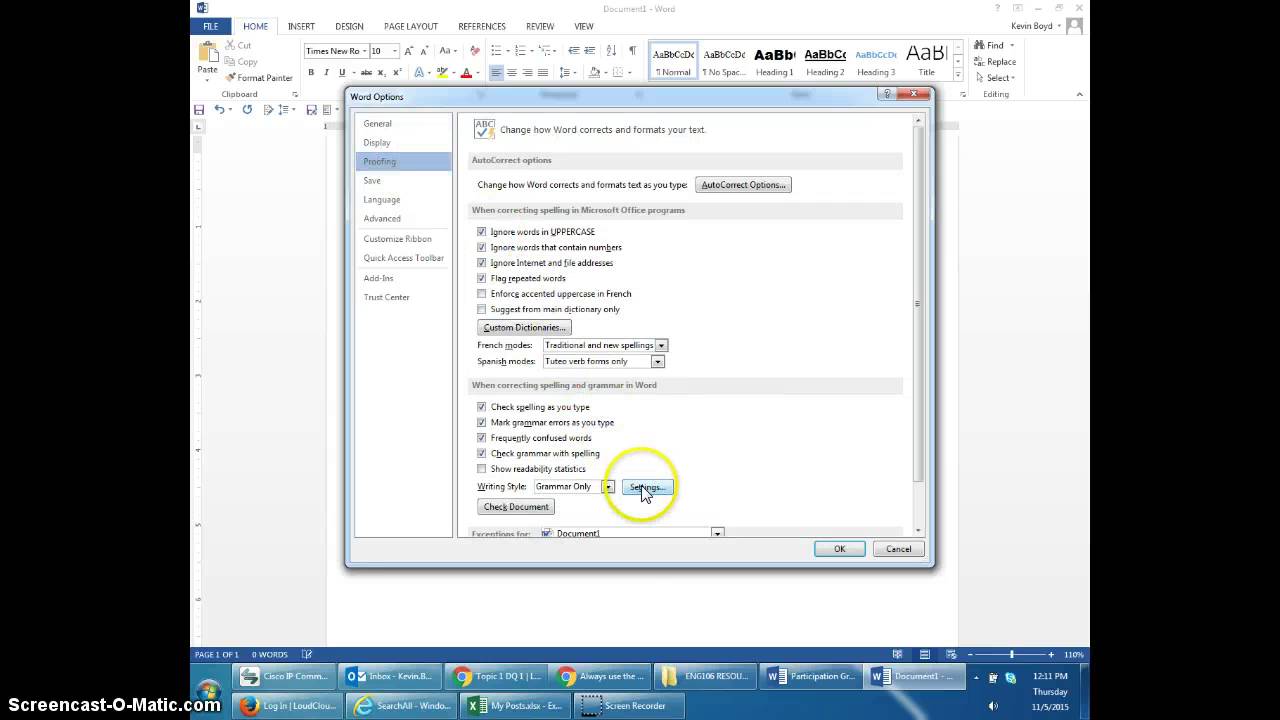Click the Text Highlight Color icon
1280x720 pixels.
[443, 72]
